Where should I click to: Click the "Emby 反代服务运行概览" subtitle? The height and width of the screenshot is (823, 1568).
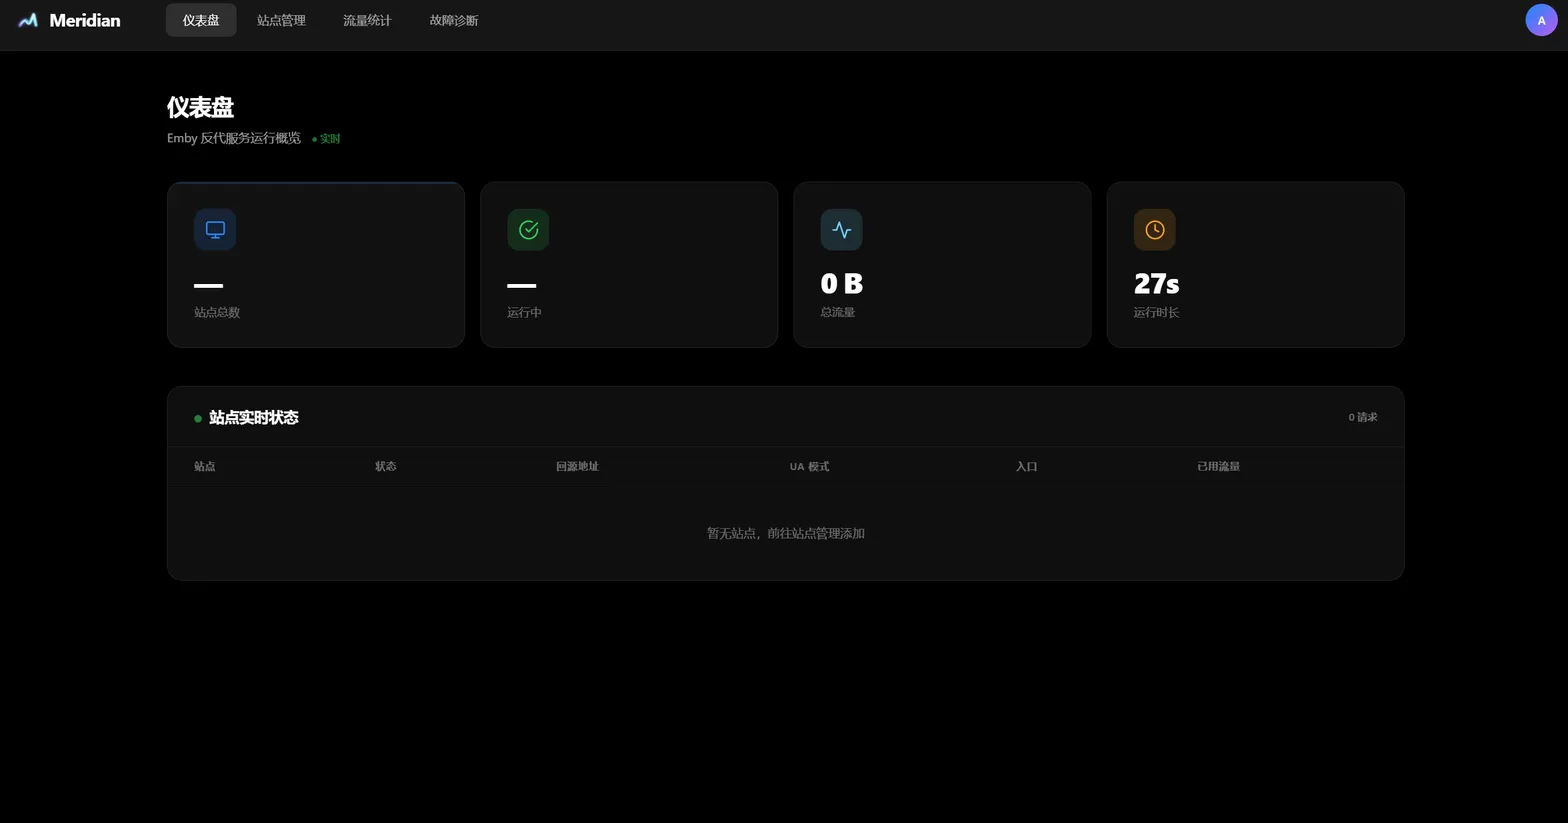[x=234, y=138]
